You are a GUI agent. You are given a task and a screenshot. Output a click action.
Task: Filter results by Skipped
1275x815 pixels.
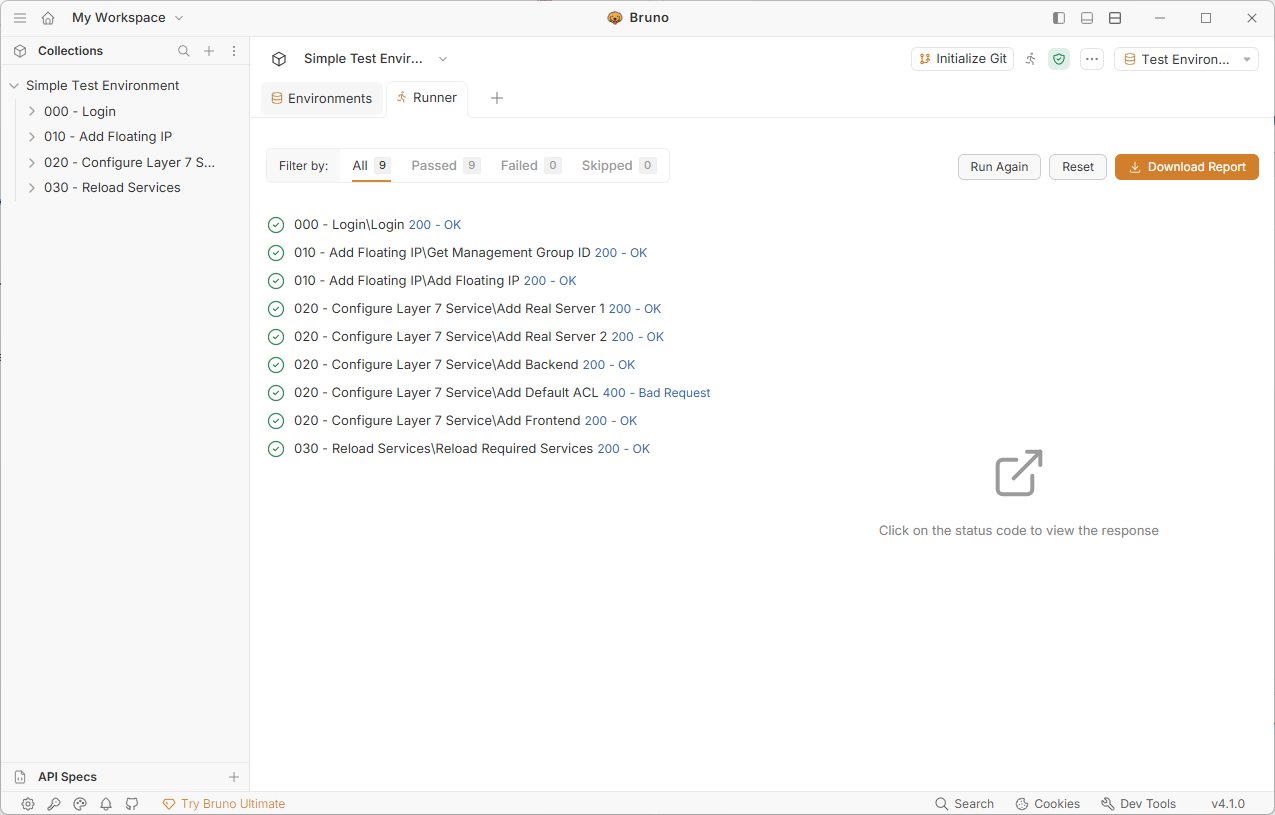point(619,166)
